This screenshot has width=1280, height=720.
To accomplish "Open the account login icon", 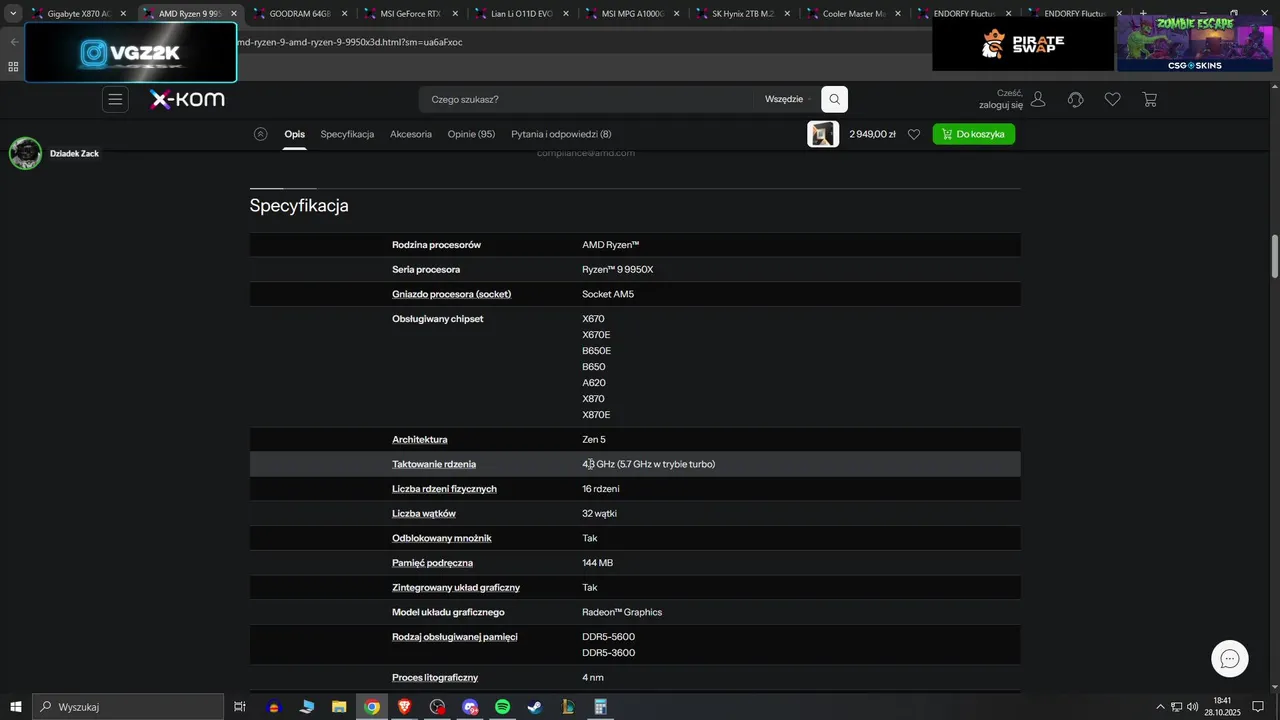I will [1038, 99].
